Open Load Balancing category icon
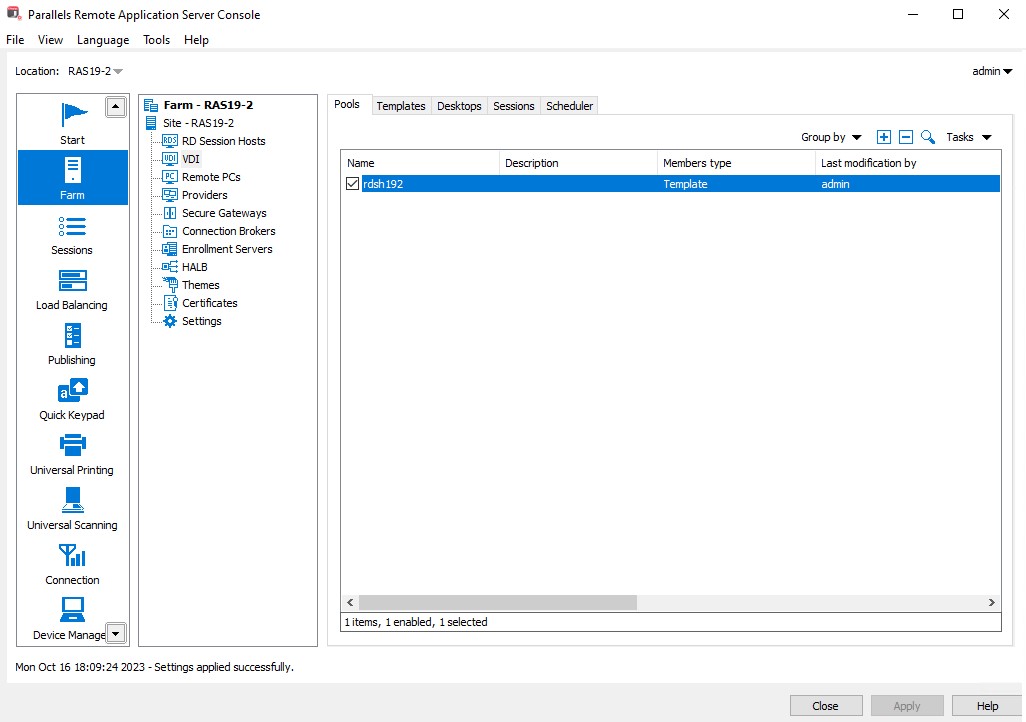Viewport: 1026px width, 722px height. coord(73,281)
